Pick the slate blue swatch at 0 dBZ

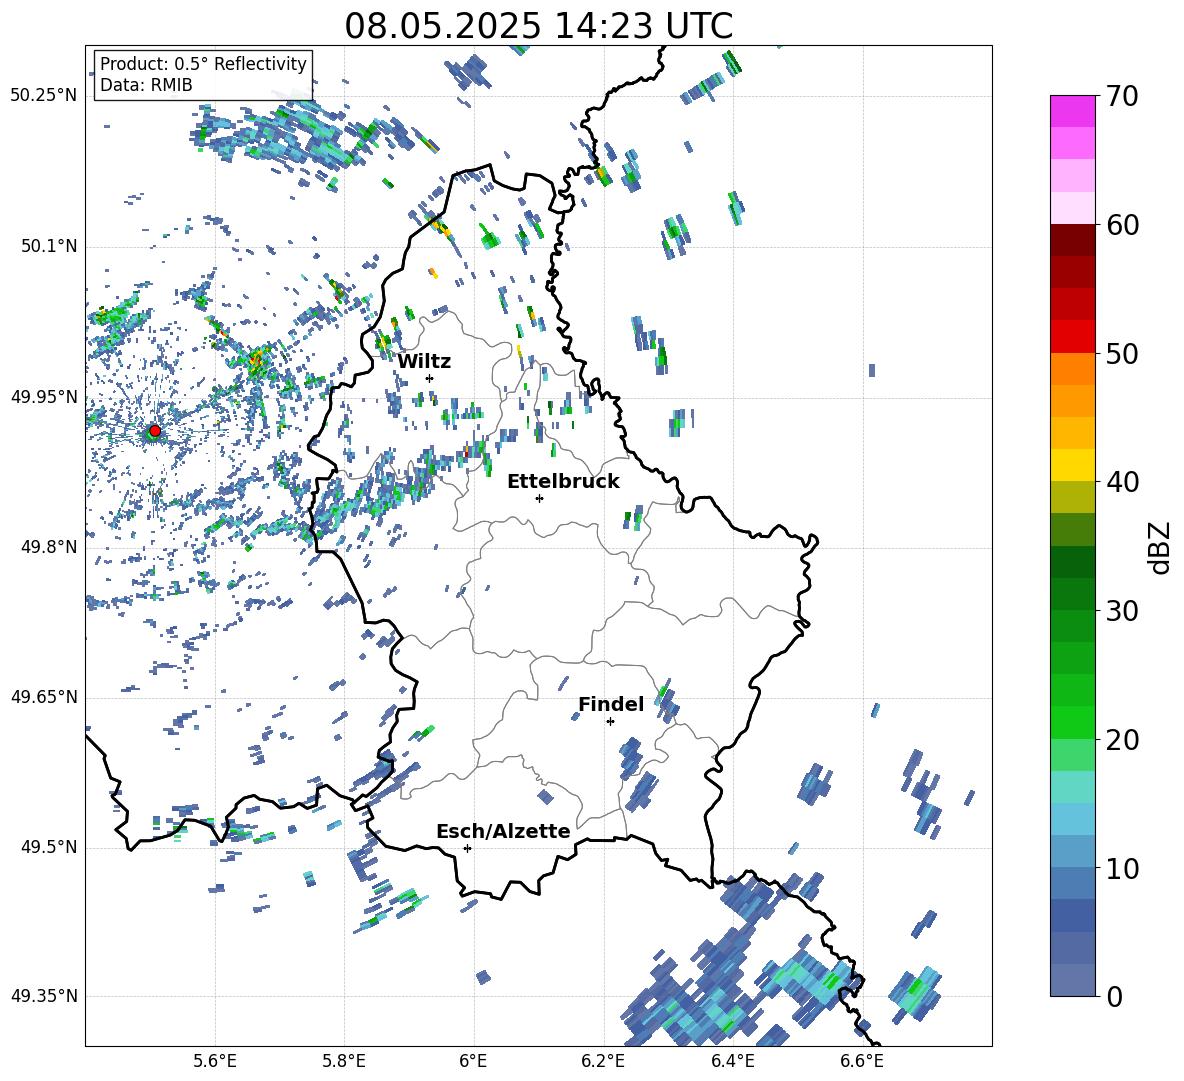tap(1072, 980)
